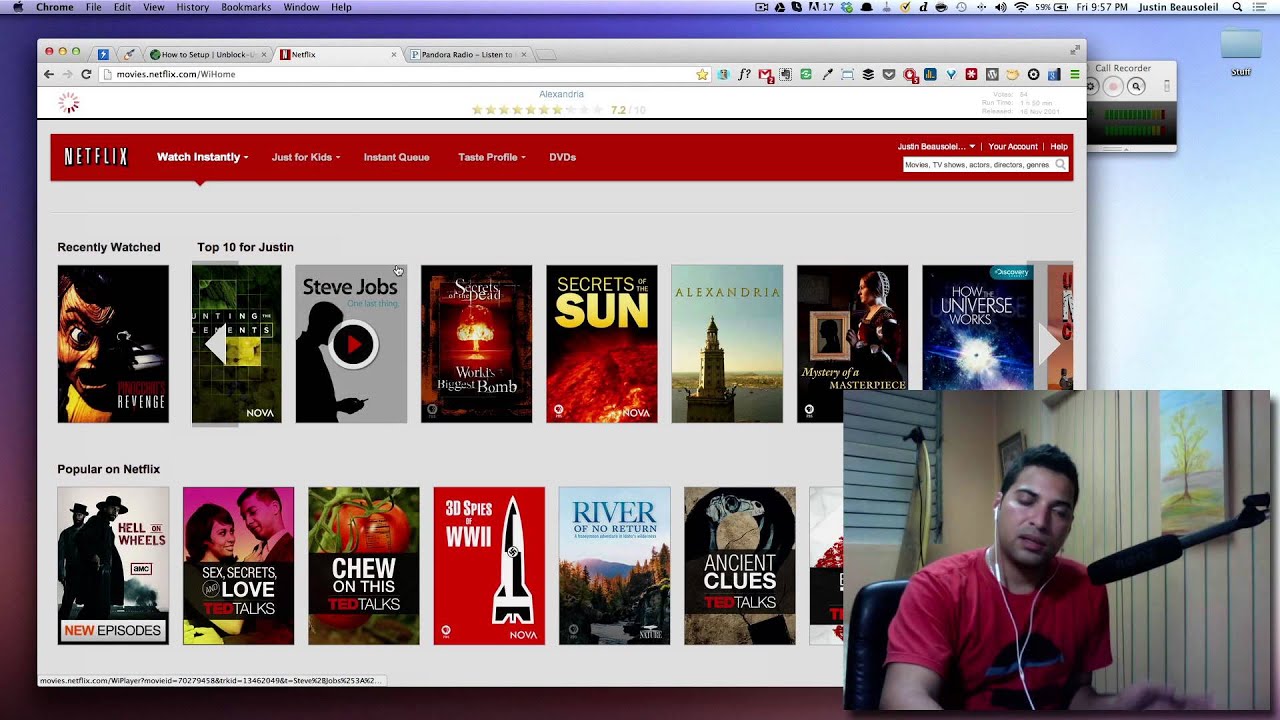The height and width of the screenshot is (720, 1280).
Task: Open the Gmail checker extension icon
Action: 765,75
